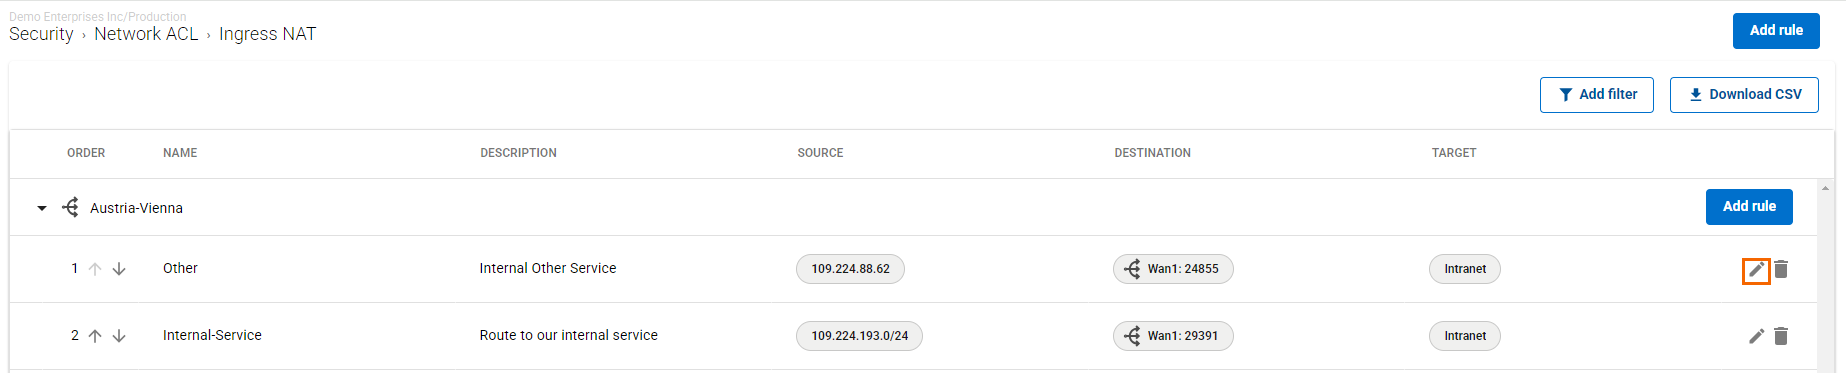Add rule to Austria-Vienna group
This screenshot has height=373, width=1846.
point(1749,207)
